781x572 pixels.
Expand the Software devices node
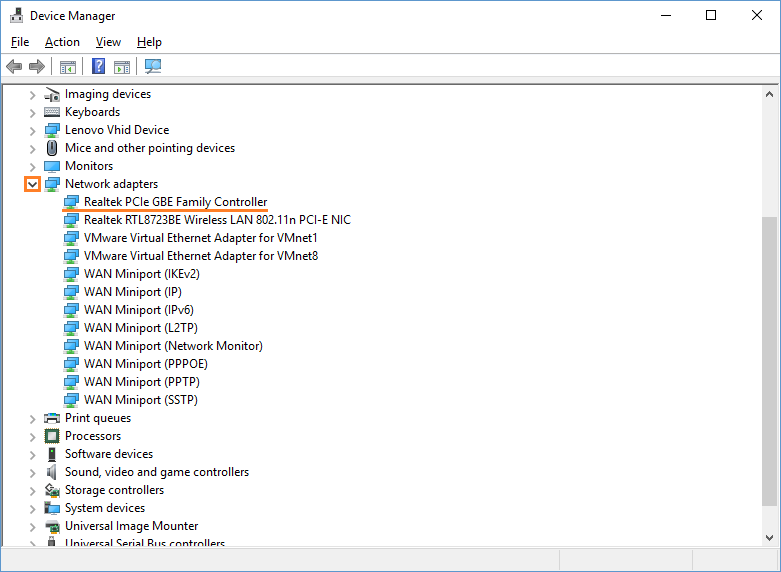[x=32, y=455]
